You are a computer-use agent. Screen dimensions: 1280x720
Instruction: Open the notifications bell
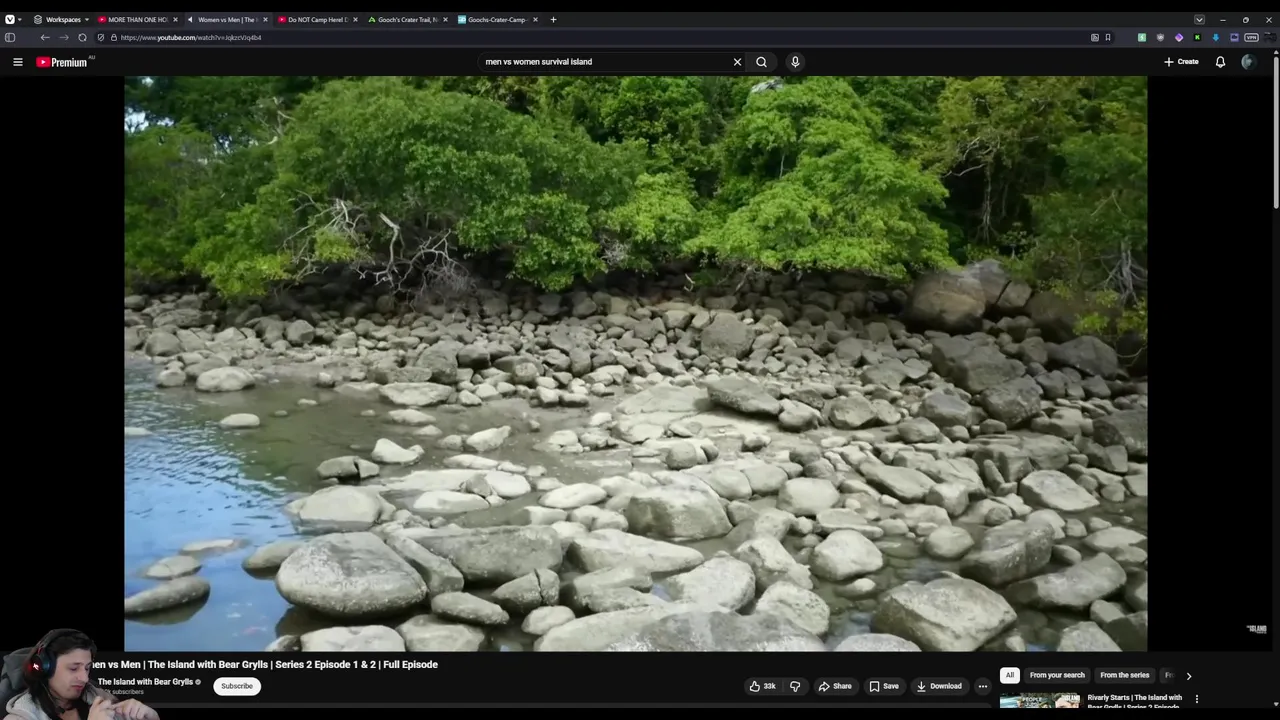(1220, 62)
